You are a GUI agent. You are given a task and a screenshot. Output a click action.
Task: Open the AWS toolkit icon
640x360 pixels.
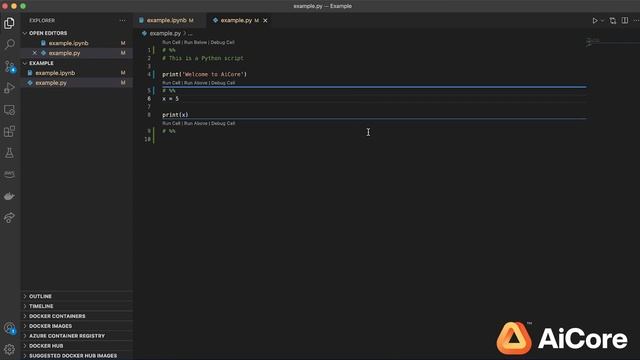click(9, 175)
